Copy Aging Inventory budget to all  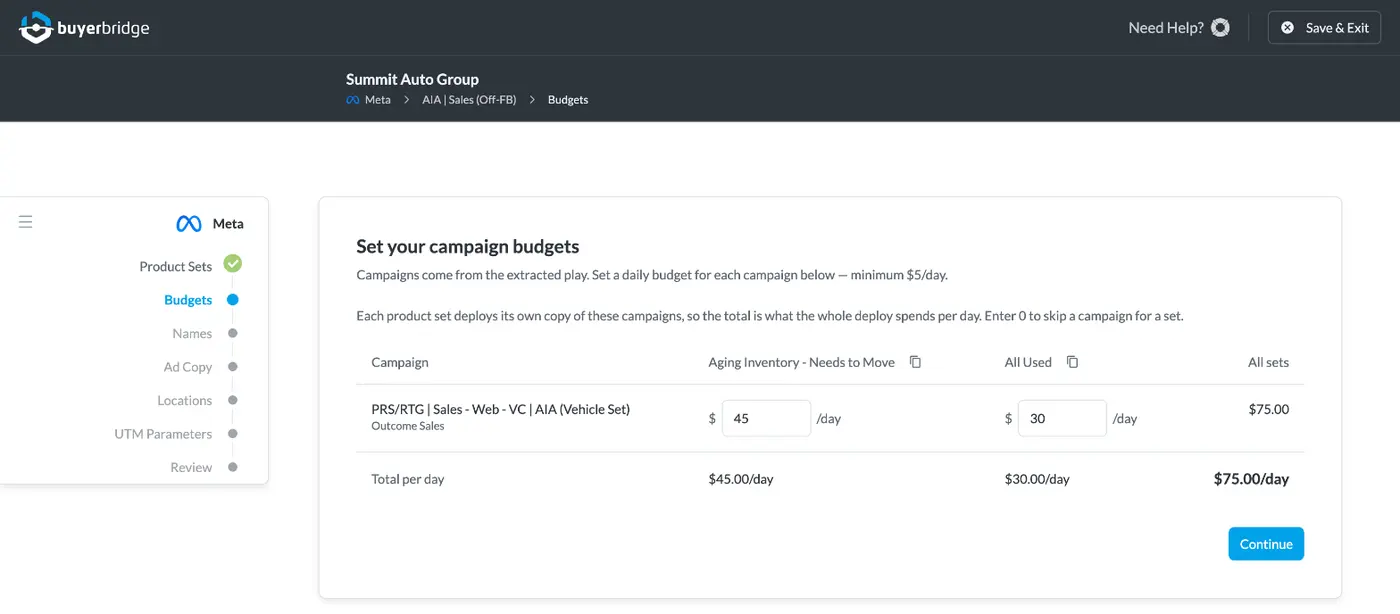pyautogui.click(x=915, y=362)
